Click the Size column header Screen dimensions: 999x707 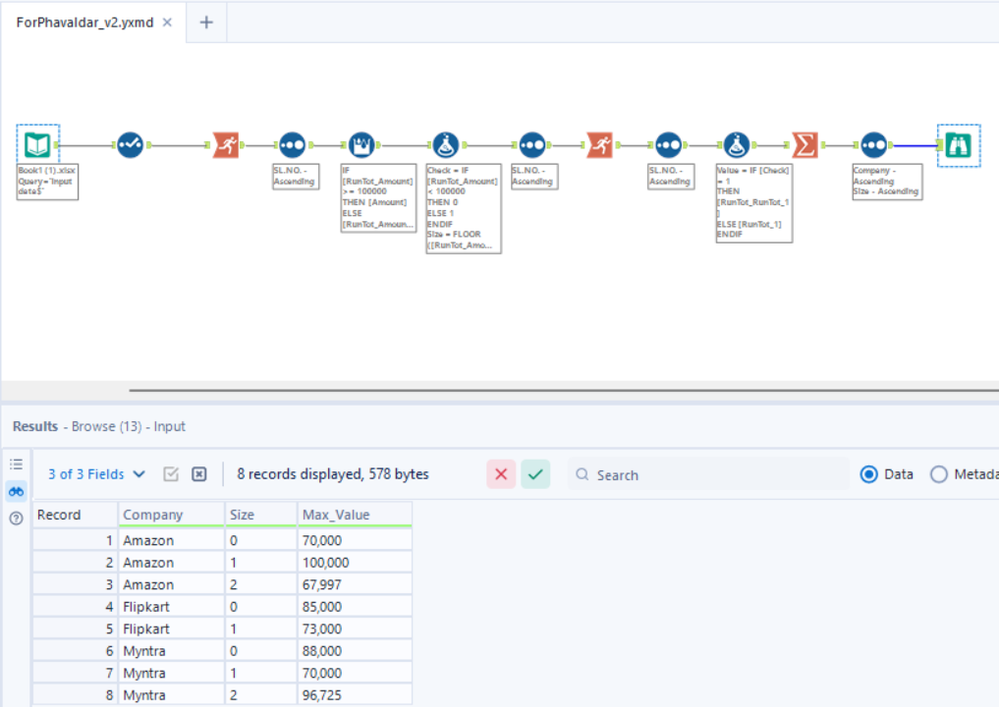(x=261, y=515)
